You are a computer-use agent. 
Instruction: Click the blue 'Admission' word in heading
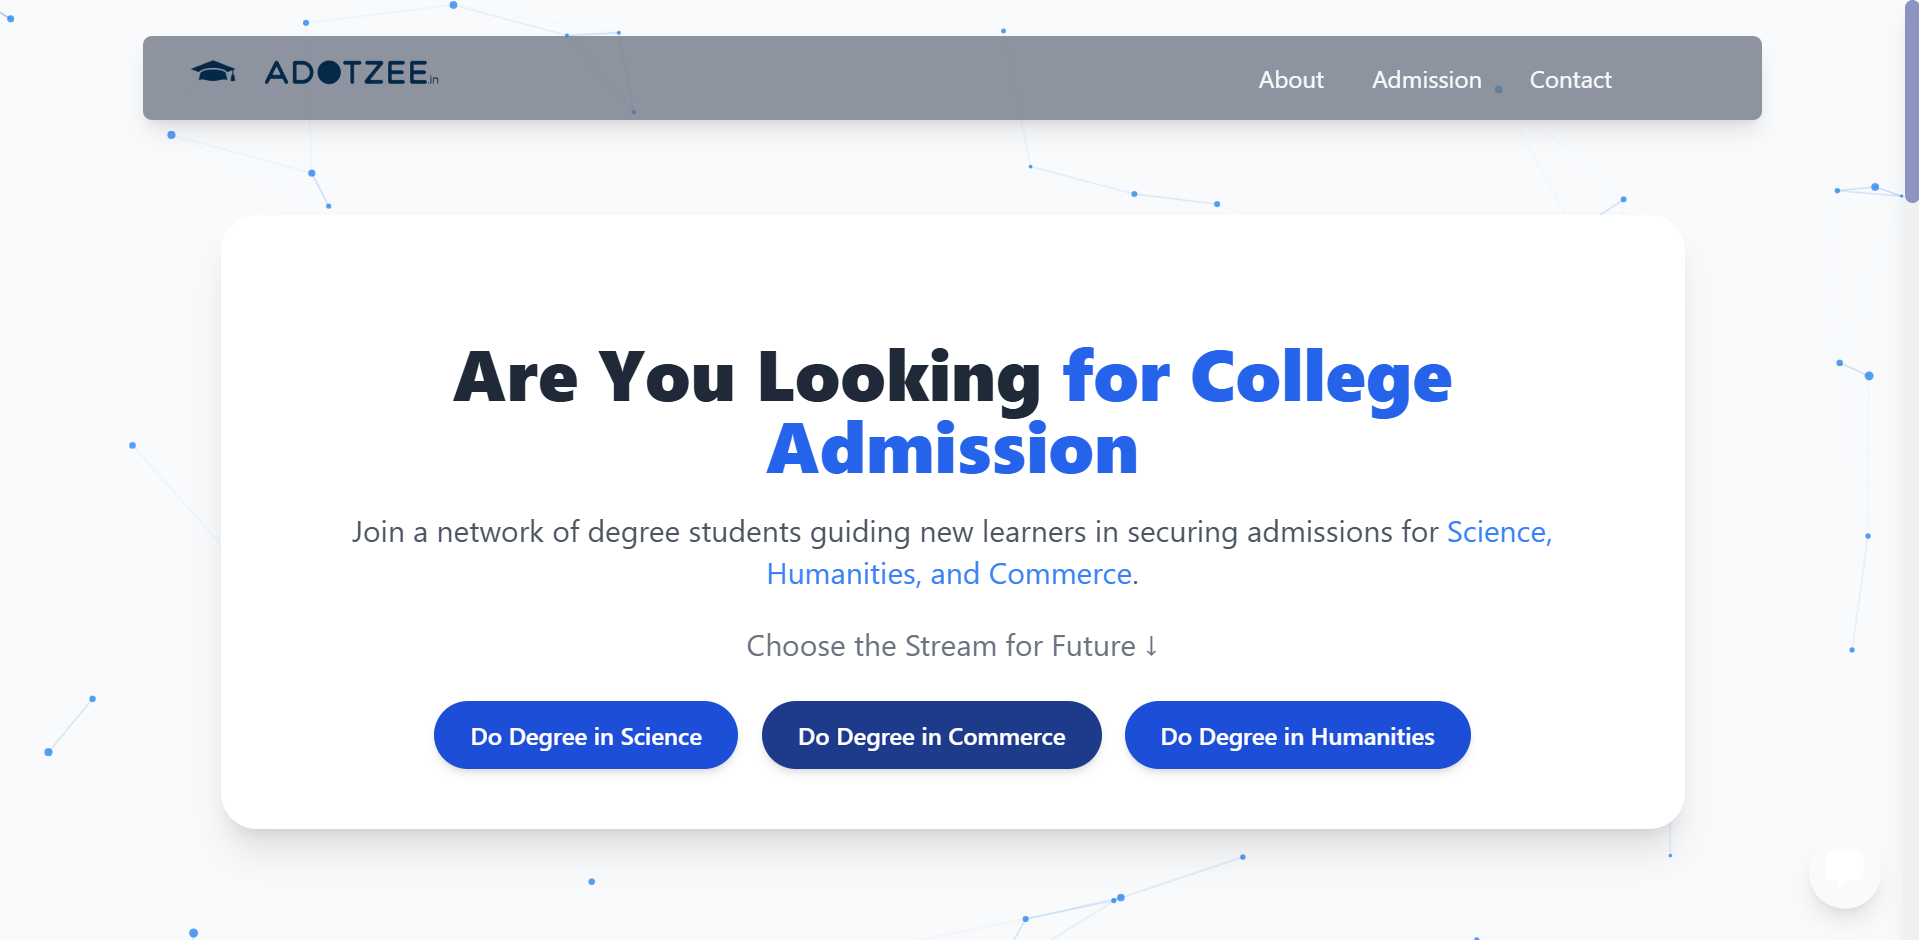point(952,450)
